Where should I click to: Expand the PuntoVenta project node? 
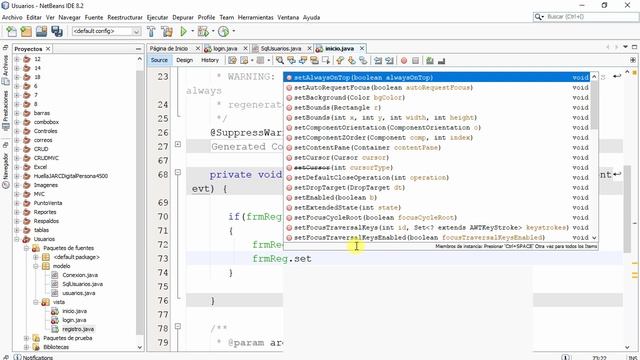17,203
